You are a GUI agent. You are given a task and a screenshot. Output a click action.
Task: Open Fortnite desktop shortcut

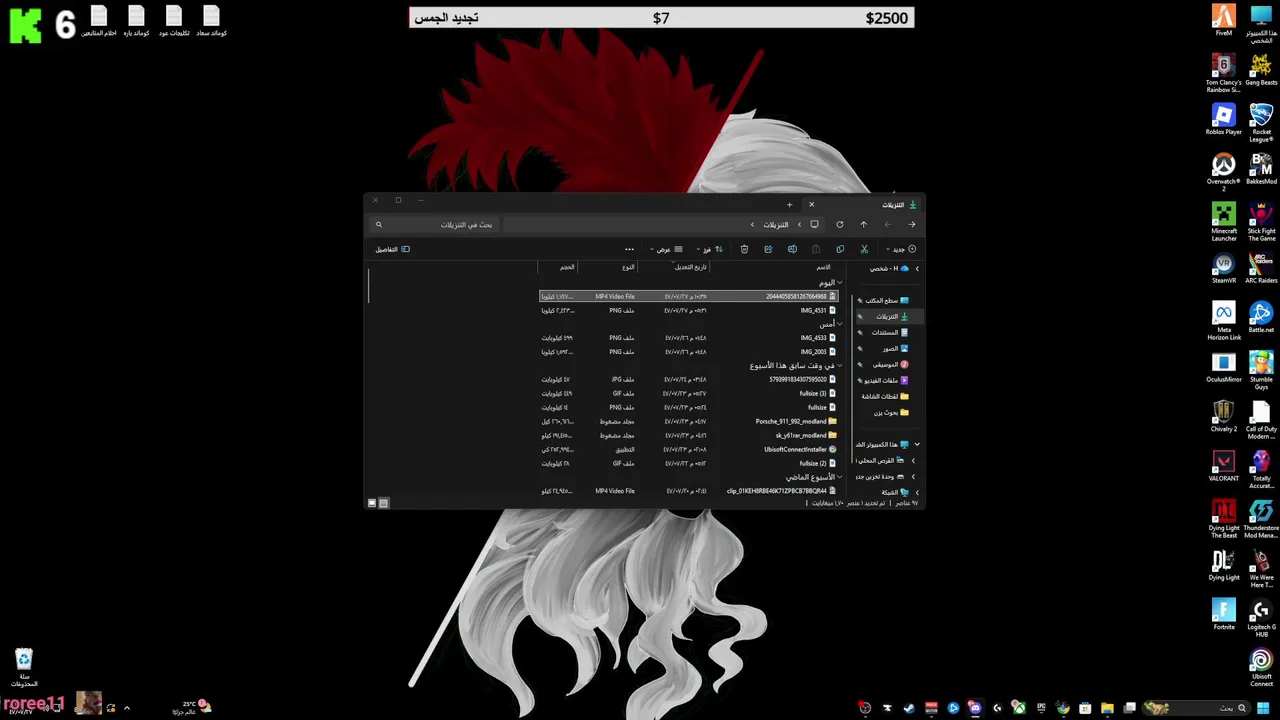(1224, 615)
